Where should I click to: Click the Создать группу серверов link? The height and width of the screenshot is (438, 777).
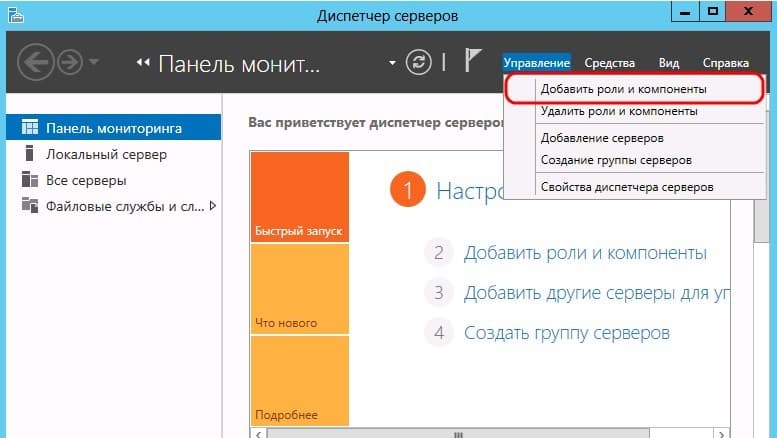tap(567, 333)
